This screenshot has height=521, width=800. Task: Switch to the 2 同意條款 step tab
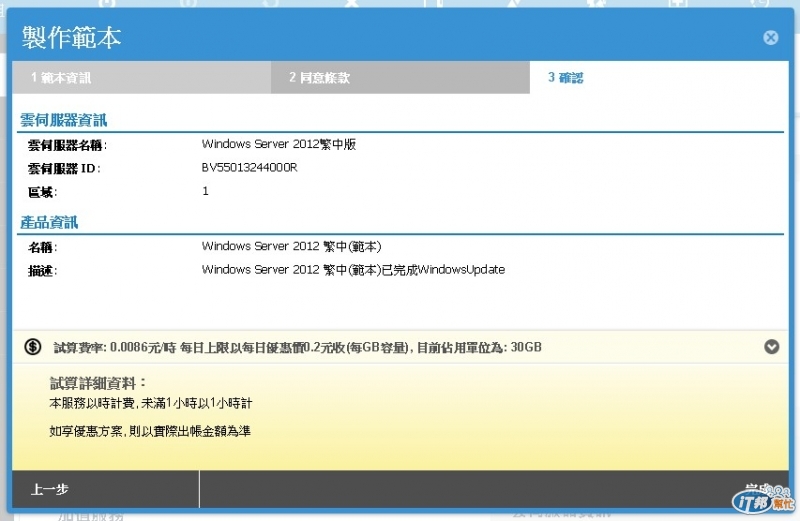tap(400, 78)
